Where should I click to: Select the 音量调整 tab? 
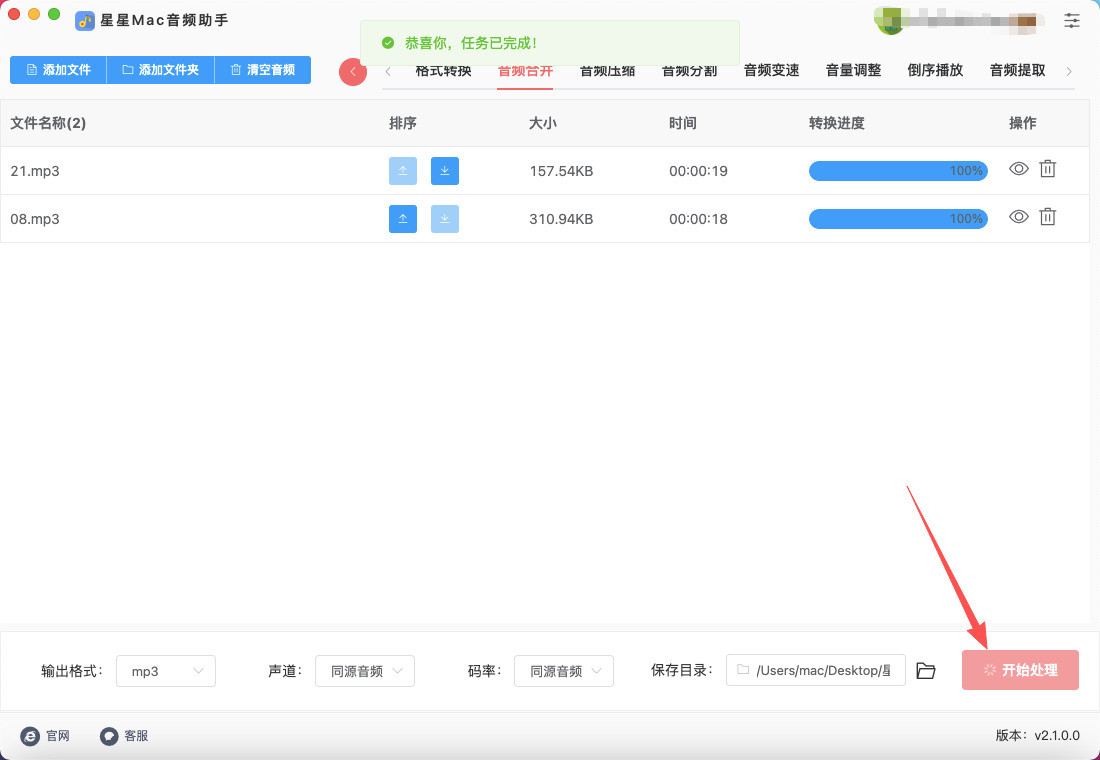point(853,71)
